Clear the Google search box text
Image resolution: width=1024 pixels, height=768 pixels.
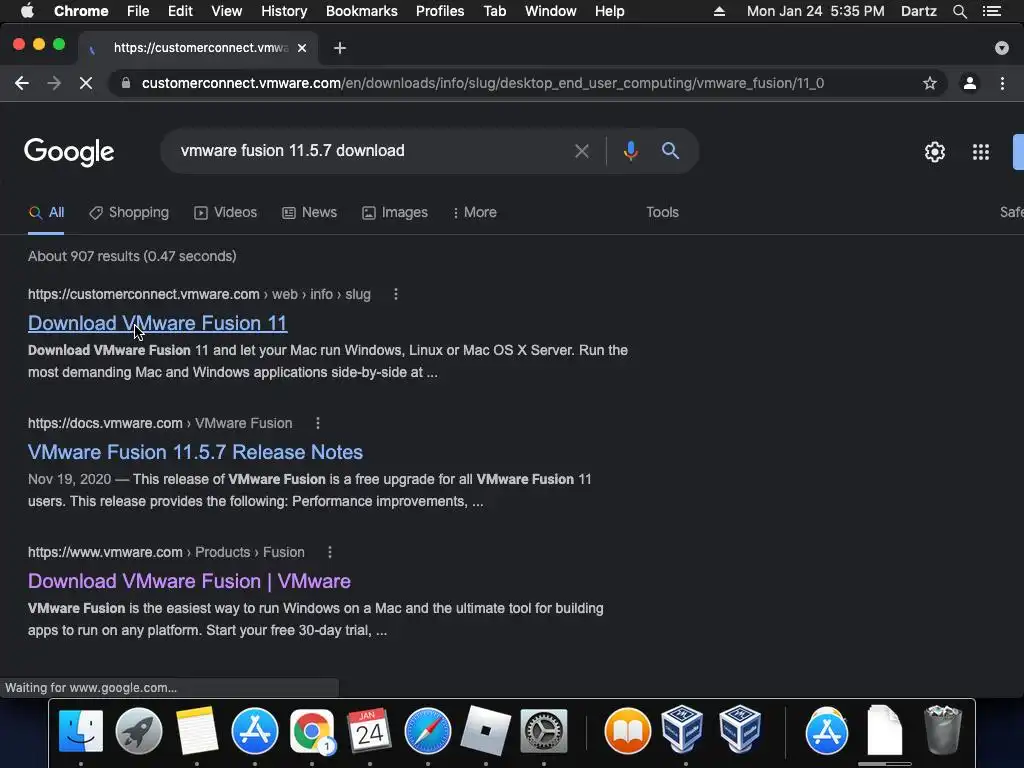(x=581, y=152)
